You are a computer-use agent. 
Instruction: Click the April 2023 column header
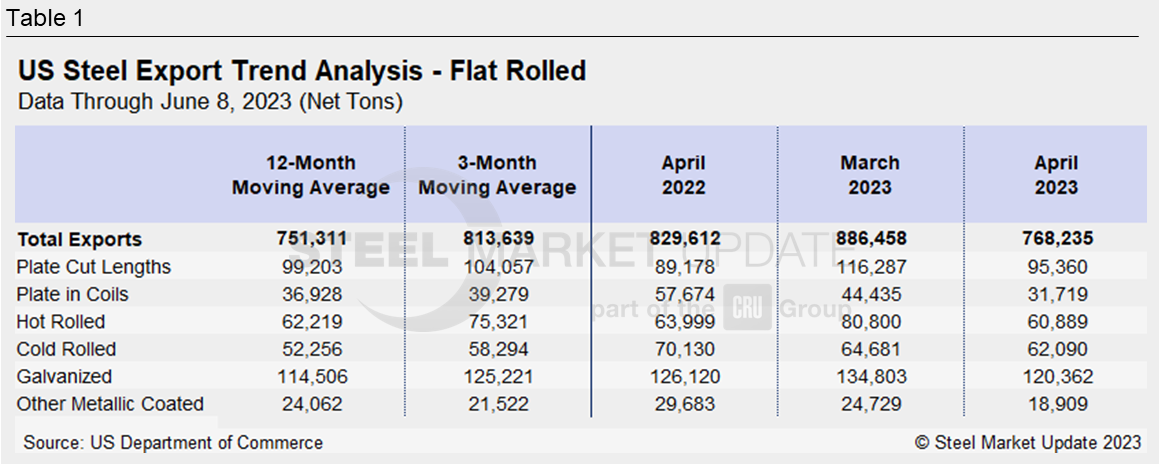(1056, 175)
